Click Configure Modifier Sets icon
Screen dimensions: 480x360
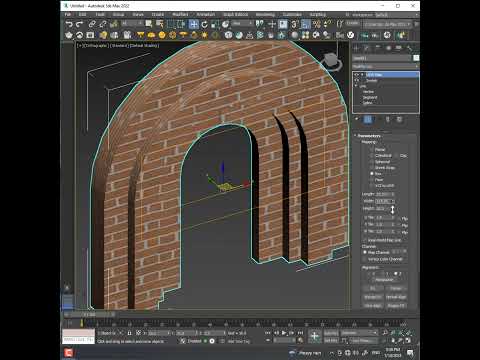click(399, 119)
